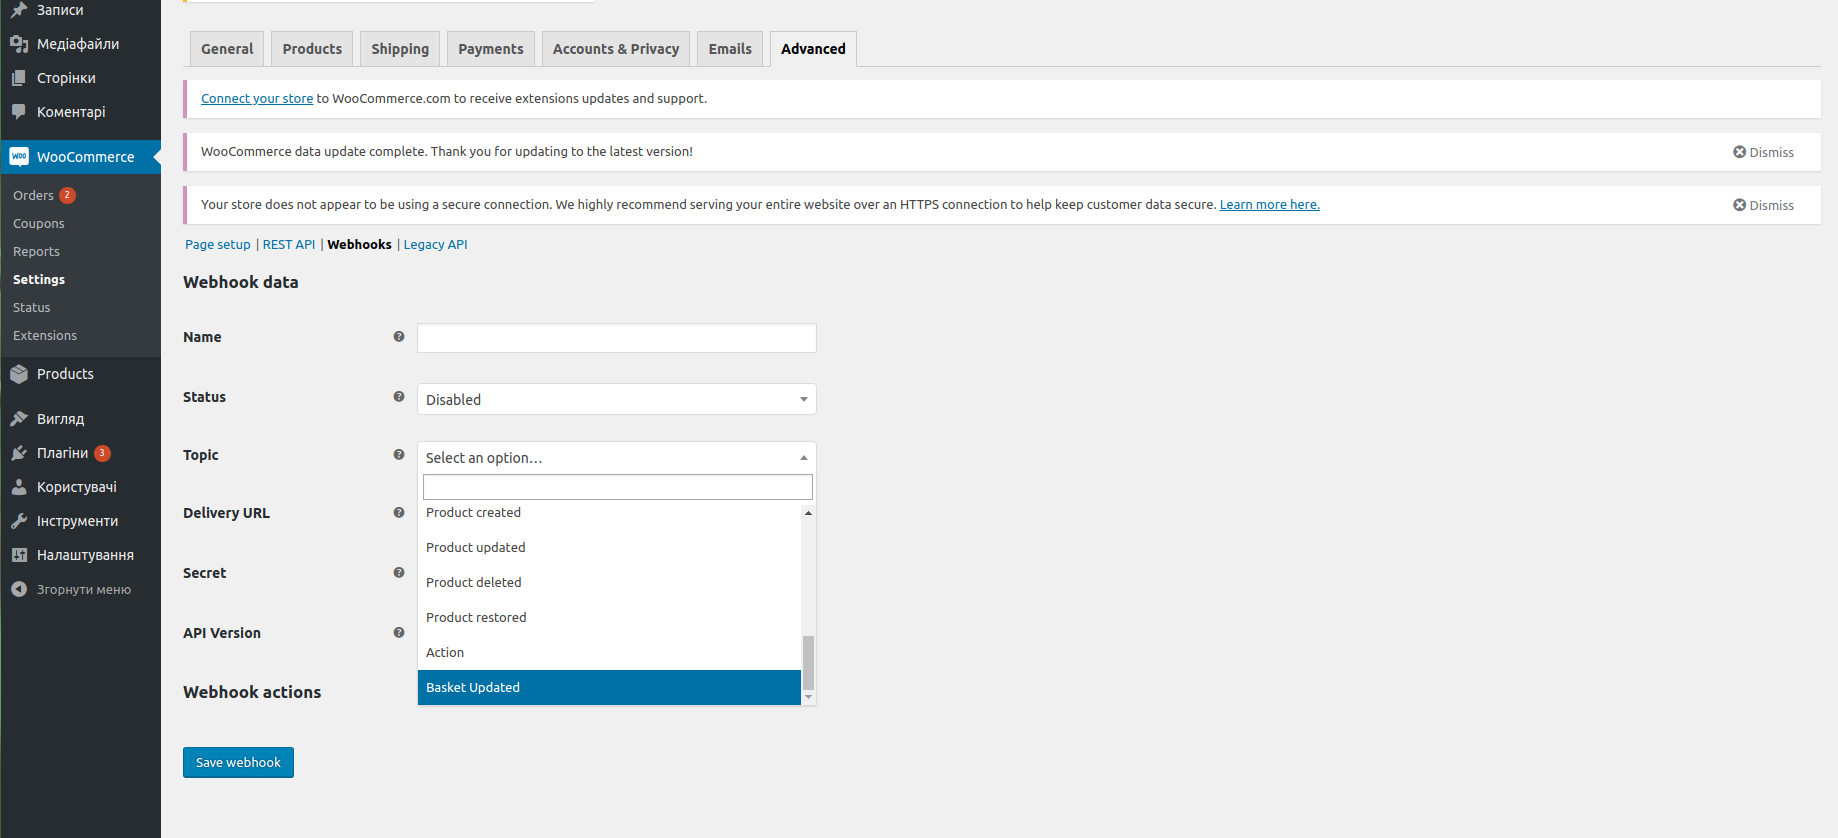Click the Плагіни plug icon
1838x838 pixels.
pos(19,453)
